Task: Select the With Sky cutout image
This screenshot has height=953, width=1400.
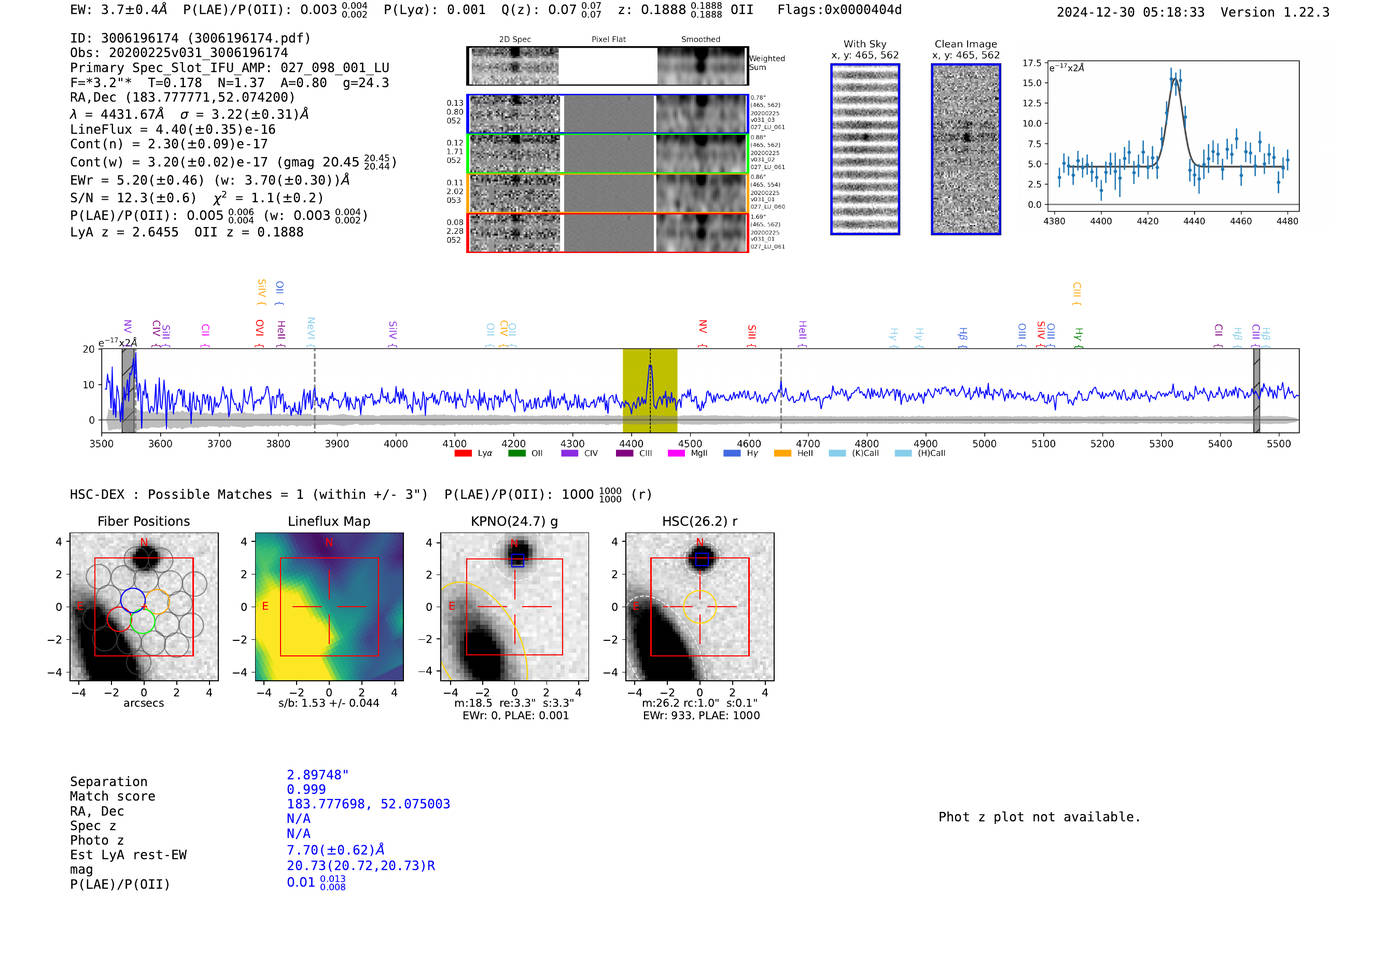Action: pyautogui.click(x=865, y=149)
